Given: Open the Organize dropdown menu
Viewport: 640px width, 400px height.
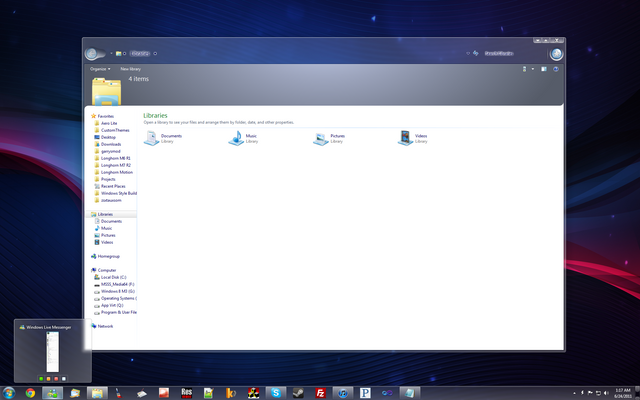Looking at the screenshot, I should point(99,69).
